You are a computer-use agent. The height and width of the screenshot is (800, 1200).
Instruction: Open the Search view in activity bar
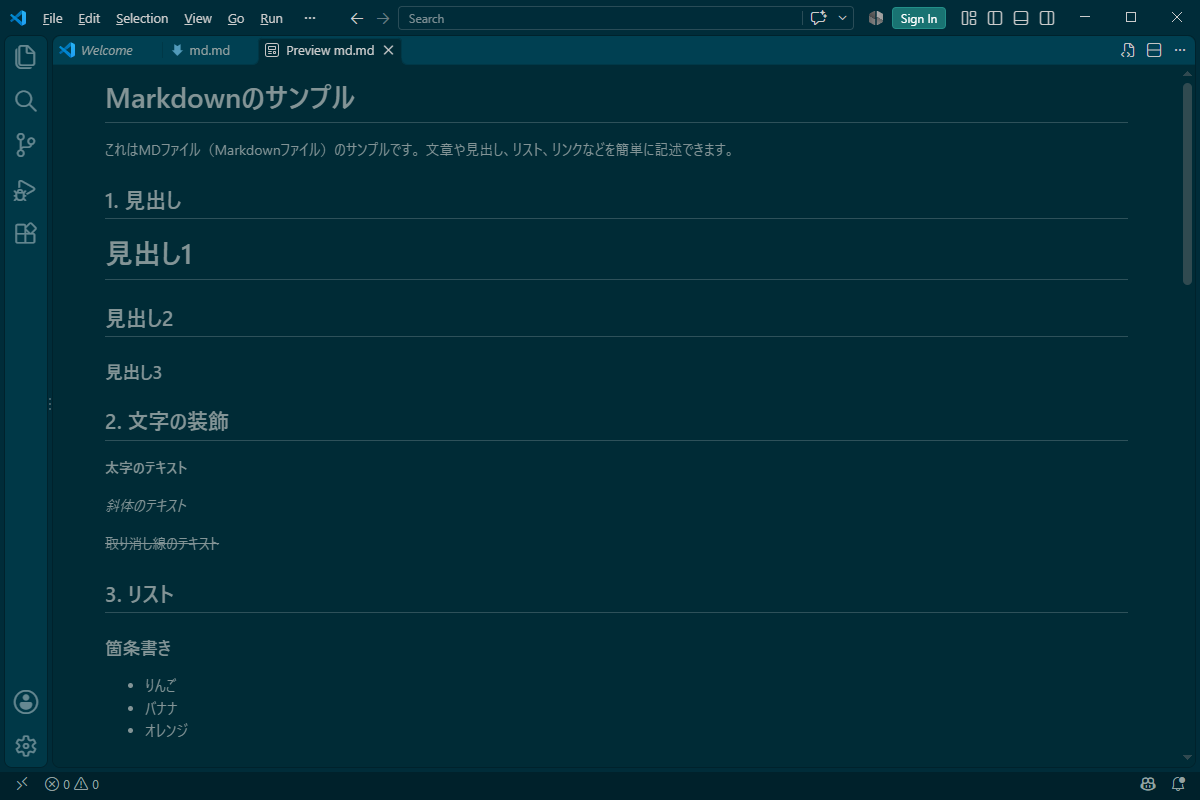click(x=26, y=101)
